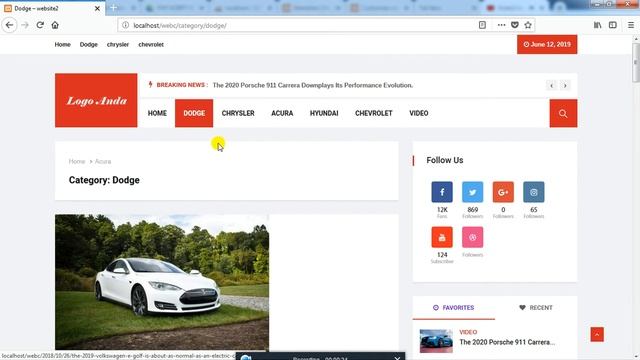This screenshot has height=360, width=640.
Task: Open chevrolet link in top bar
Action: point(151,44)
